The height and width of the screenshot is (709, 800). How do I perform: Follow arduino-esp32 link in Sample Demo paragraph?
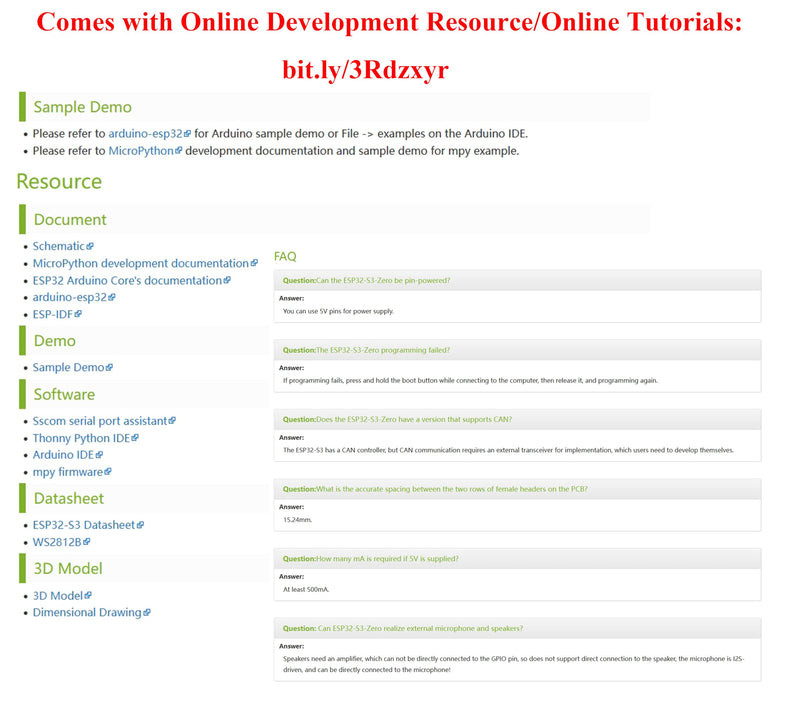(145, 133)
